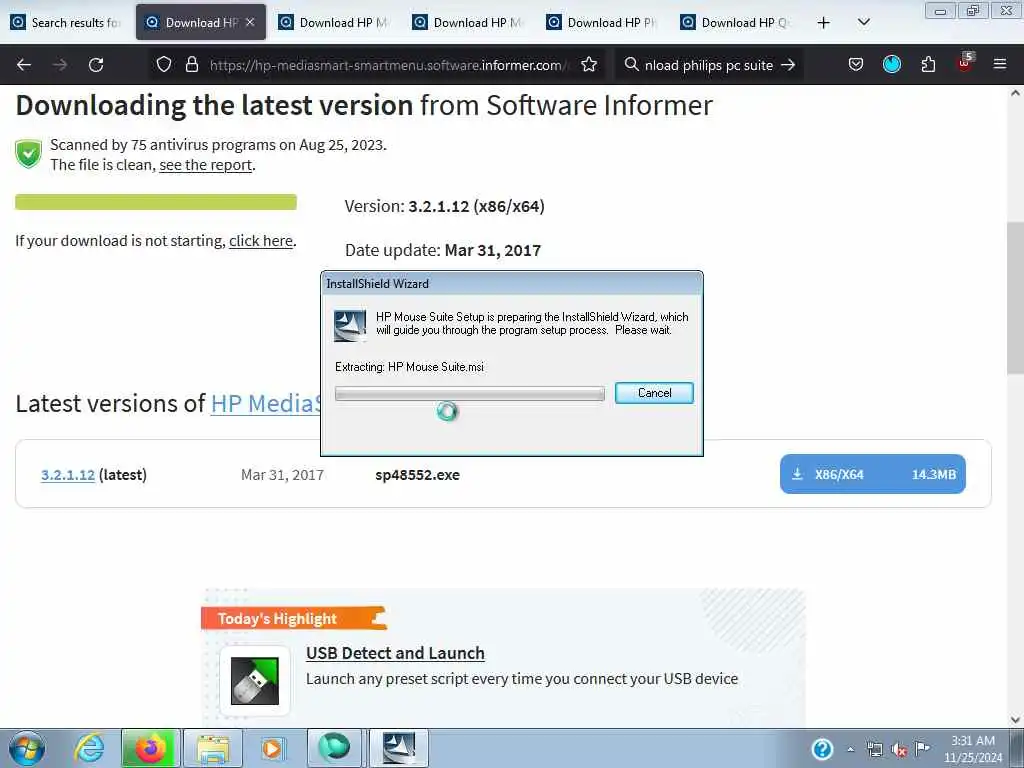Screen dimensions: 1024x768
Task: Open a new browser tab
Action: [824, 23]
